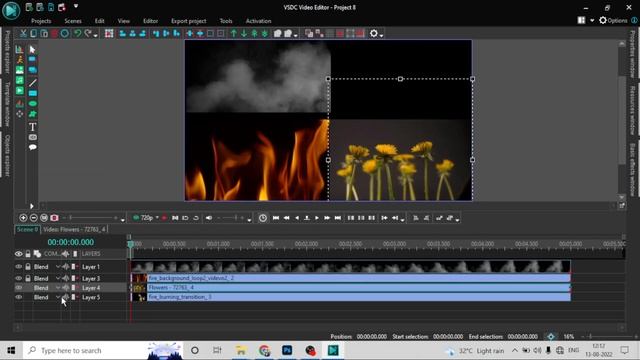The image size is (640, 360).
Task: Click the Undo arrow icon
Action: [77, 33]
